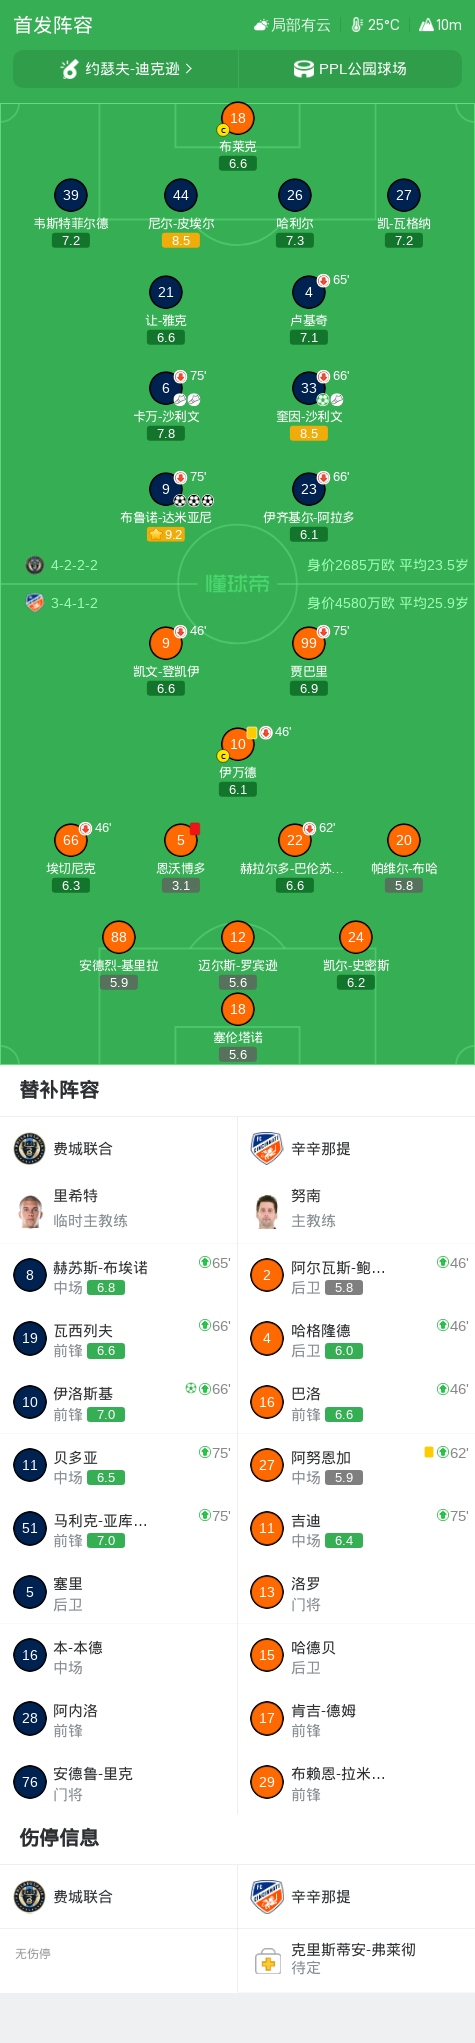
Task: Select 恩沃博多 number 5 with red card
Action: pos(181,840)
